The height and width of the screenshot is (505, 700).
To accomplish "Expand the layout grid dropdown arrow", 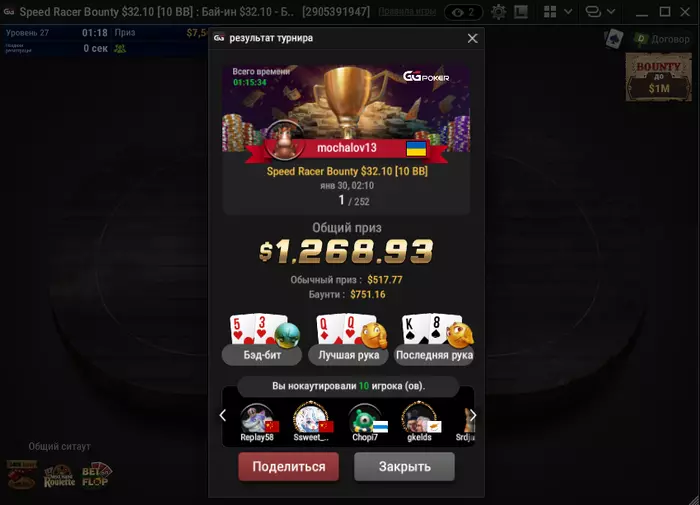I will [x=568, y=12].
